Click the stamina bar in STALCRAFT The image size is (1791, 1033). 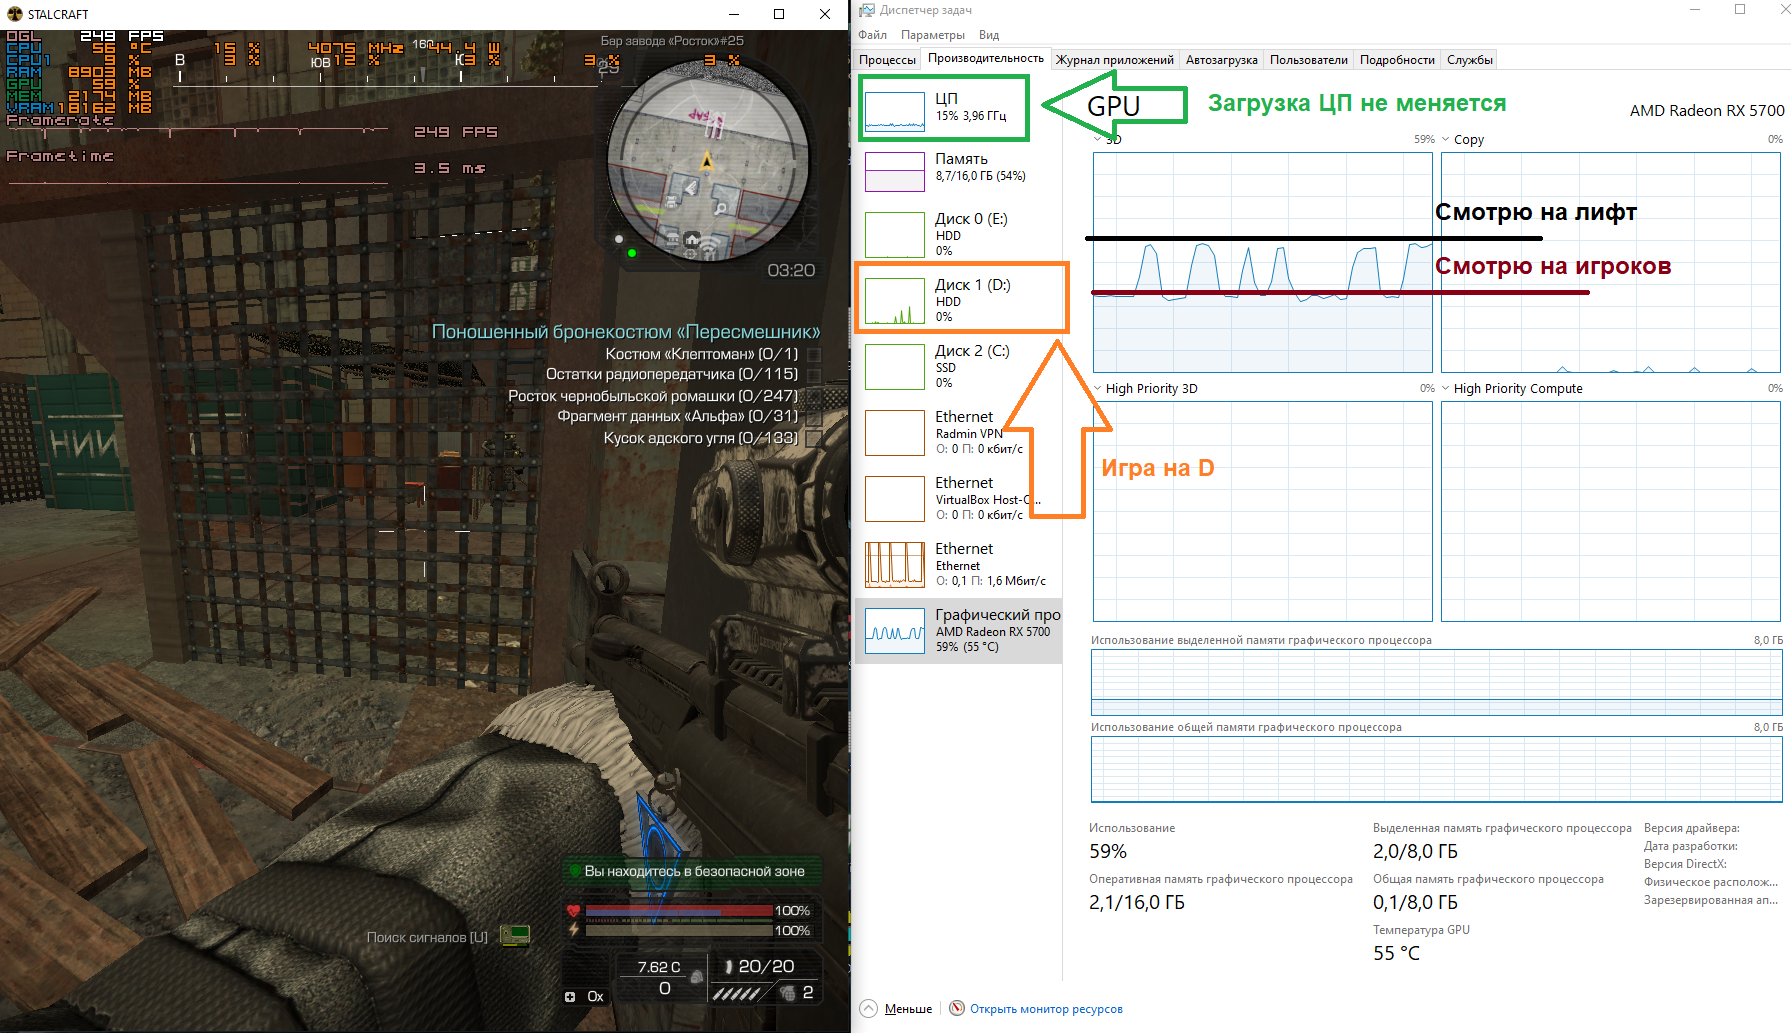click(679, 931)
